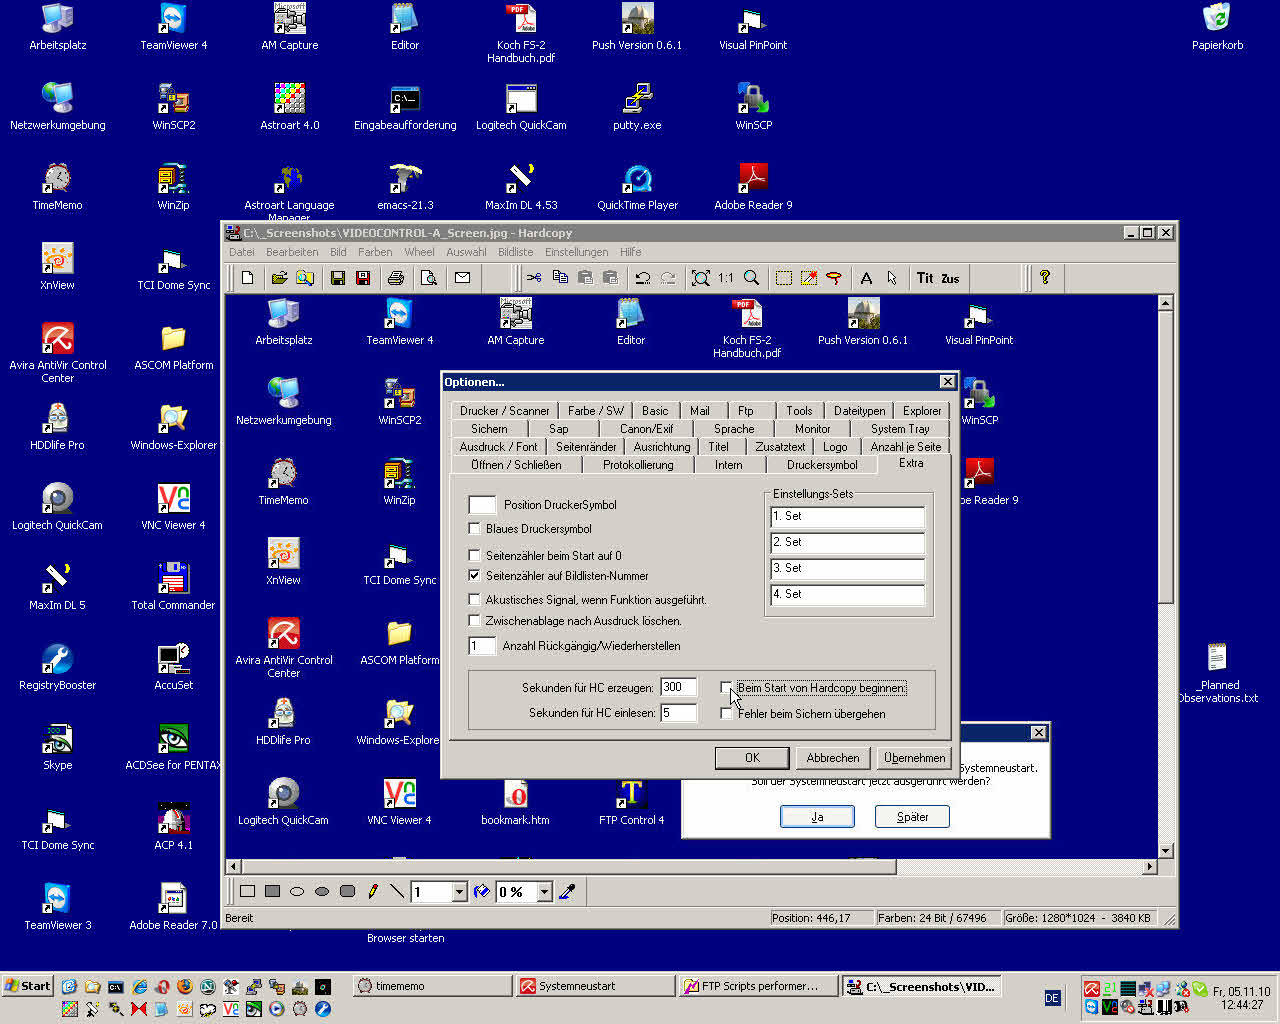The width and height of the screenshot is (1280, 1024).
Task: Uncheck Seitenzähler auf Bildlisten-Nummer
Action: click(474, 575)
